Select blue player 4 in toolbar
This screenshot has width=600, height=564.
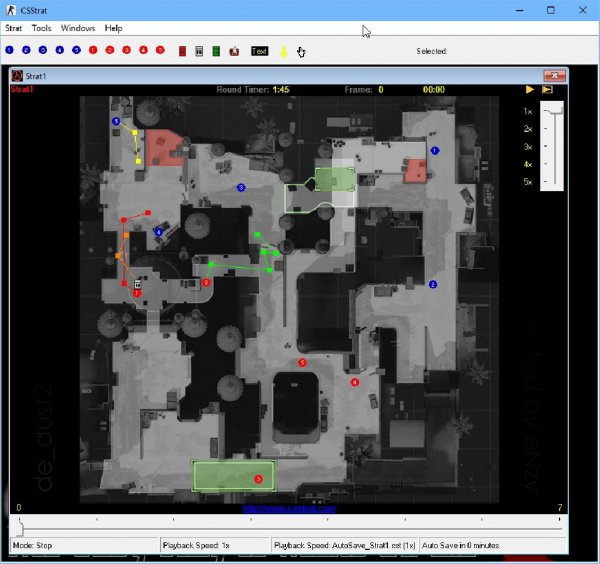click(x=60, y=50)
